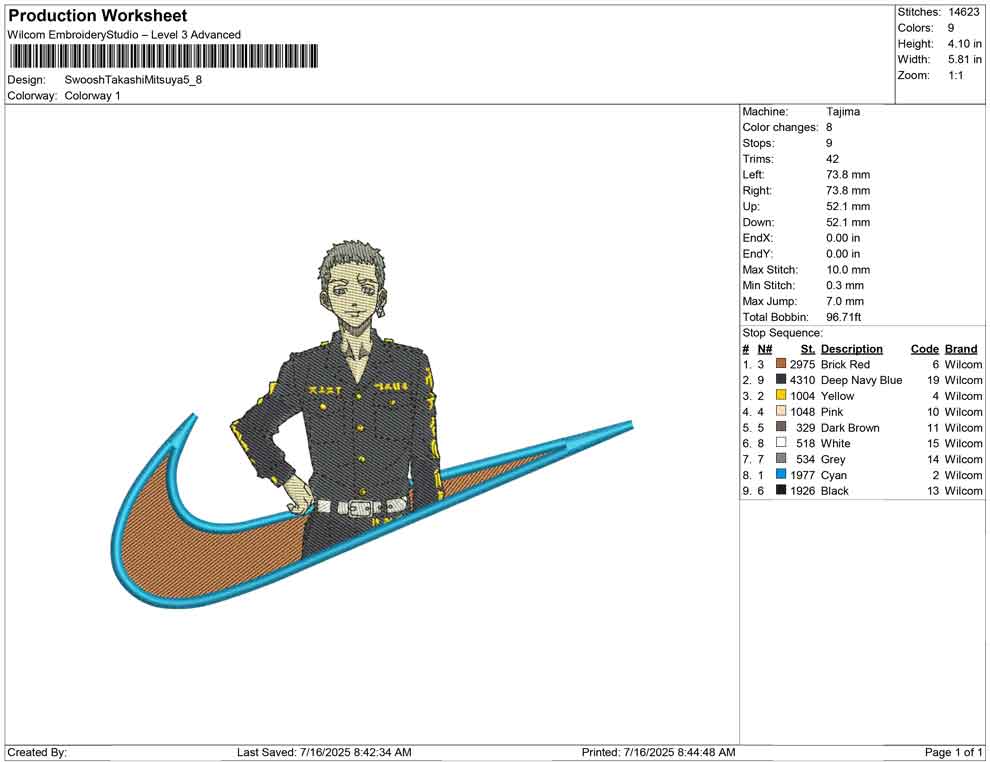This screenshot has height=762, width=990.
Task: Click the "Brand" column header
Action: click(x=961, y=348)
